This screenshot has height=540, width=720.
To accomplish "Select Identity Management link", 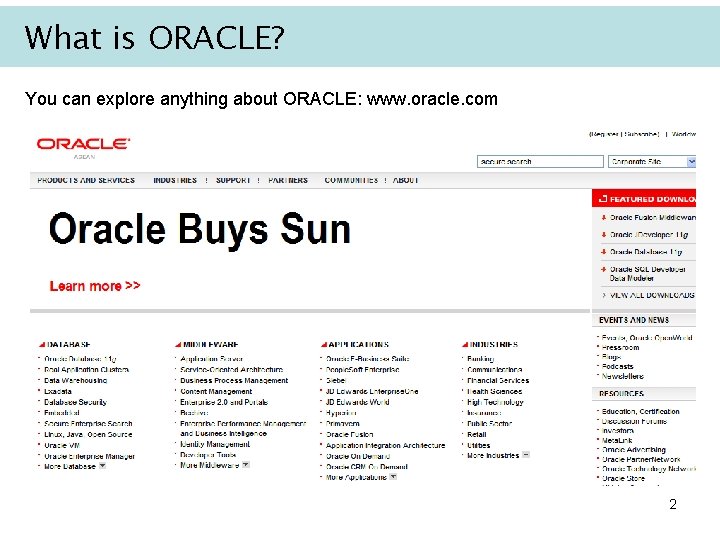I will pos(215,444).
